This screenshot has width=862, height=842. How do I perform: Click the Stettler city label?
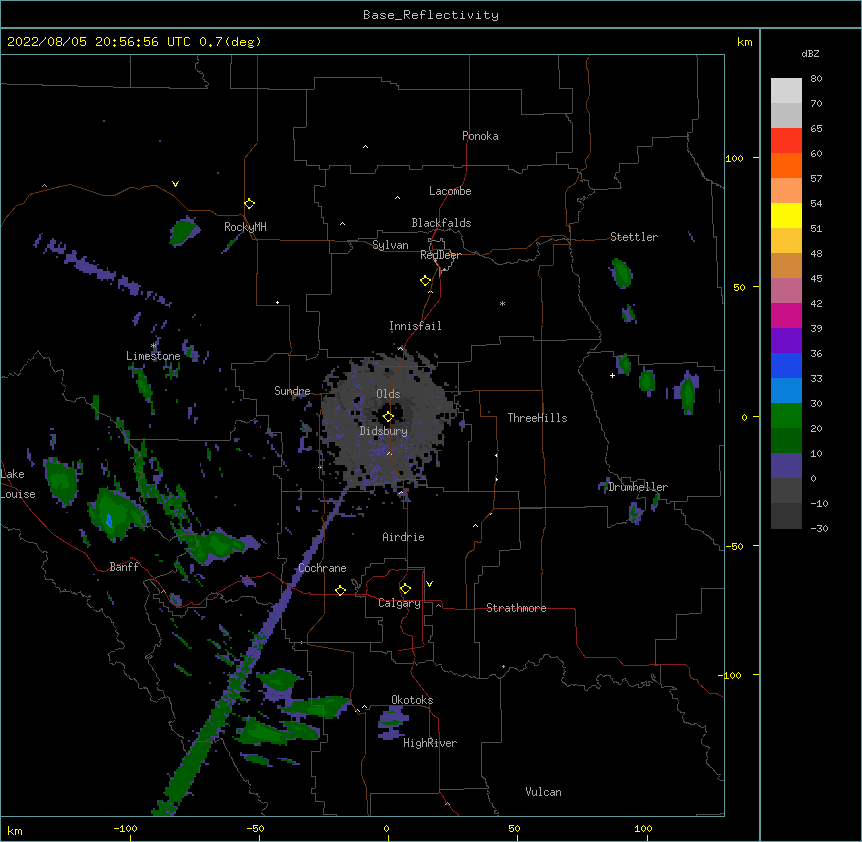point(634,237)
